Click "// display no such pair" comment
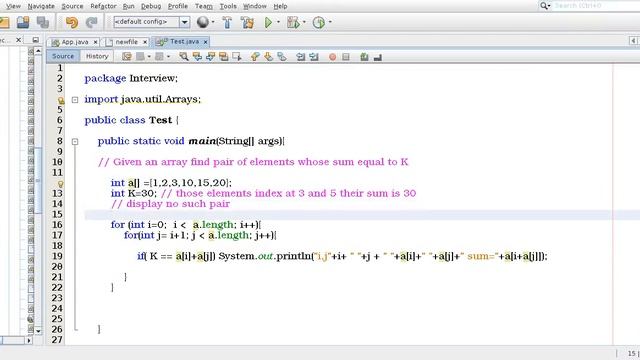This screenshot has height=360, width=640. tap(170, 204)
